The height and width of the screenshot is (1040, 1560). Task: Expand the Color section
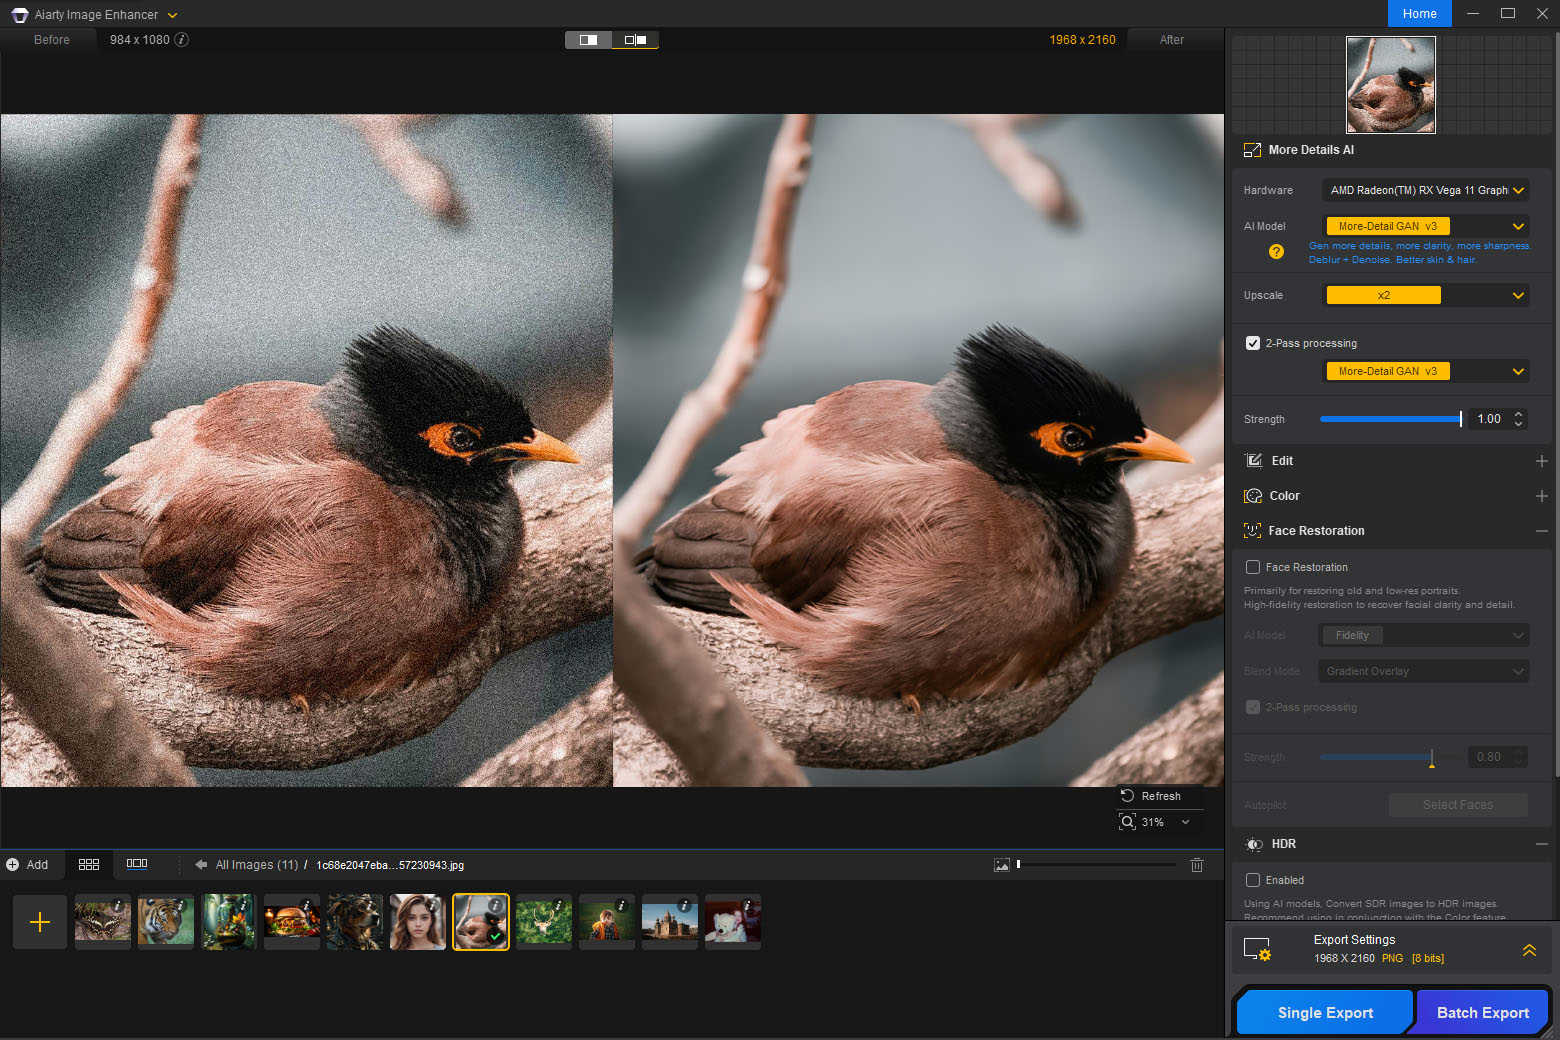pyautogui.click(x=1541, y=496)
